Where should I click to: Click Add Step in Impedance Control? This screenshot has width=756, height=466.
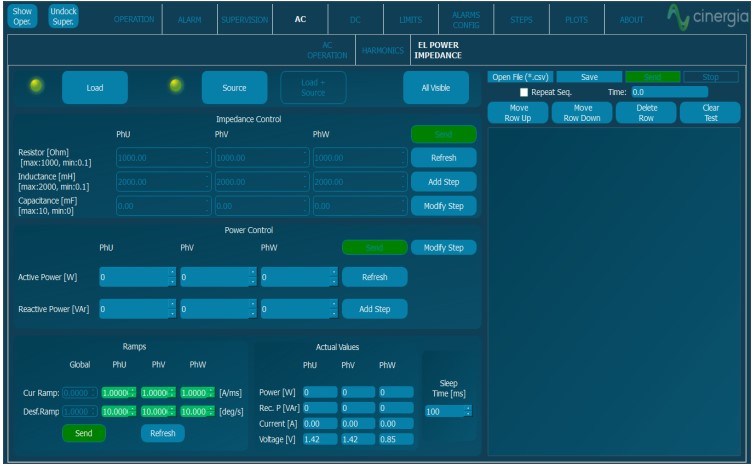coord(443,181)
